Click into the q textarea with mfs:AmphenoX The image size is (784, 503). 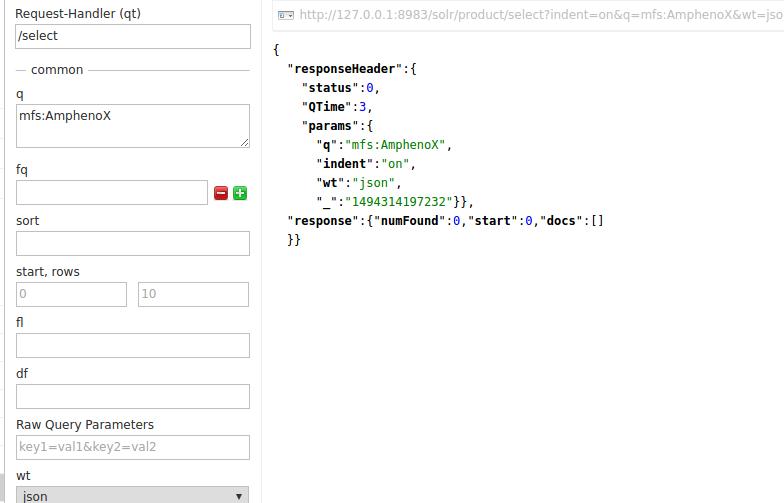point(133,126)
